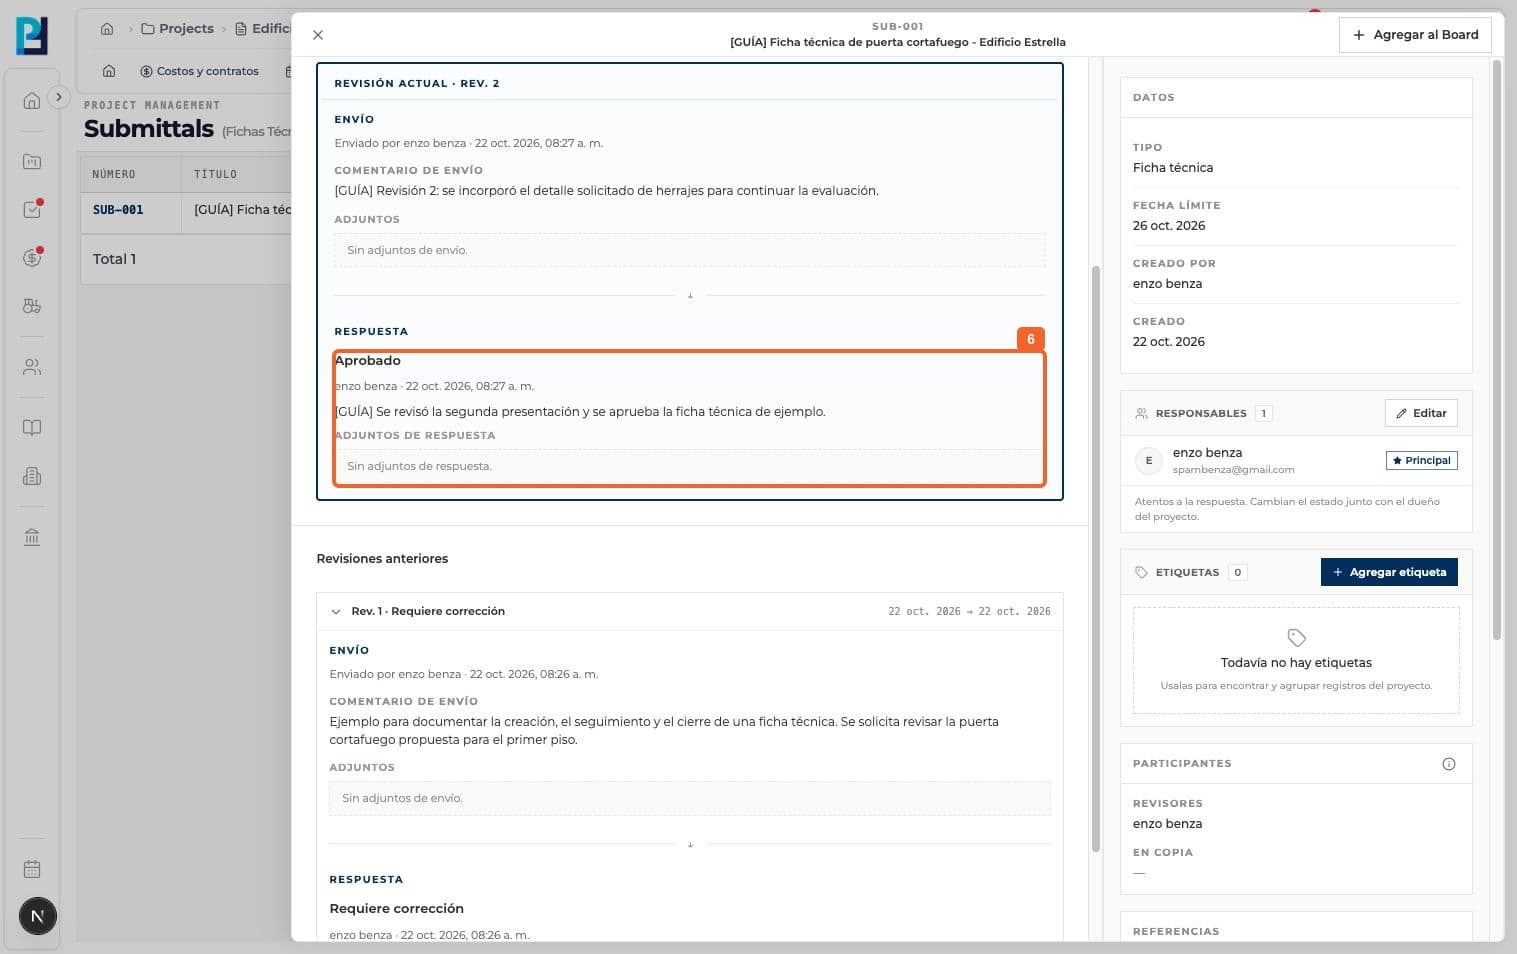Viewport: 1517px width, 954px height.
Task: Go to Projects in the breadcrumb
Action: pos(178,29)
